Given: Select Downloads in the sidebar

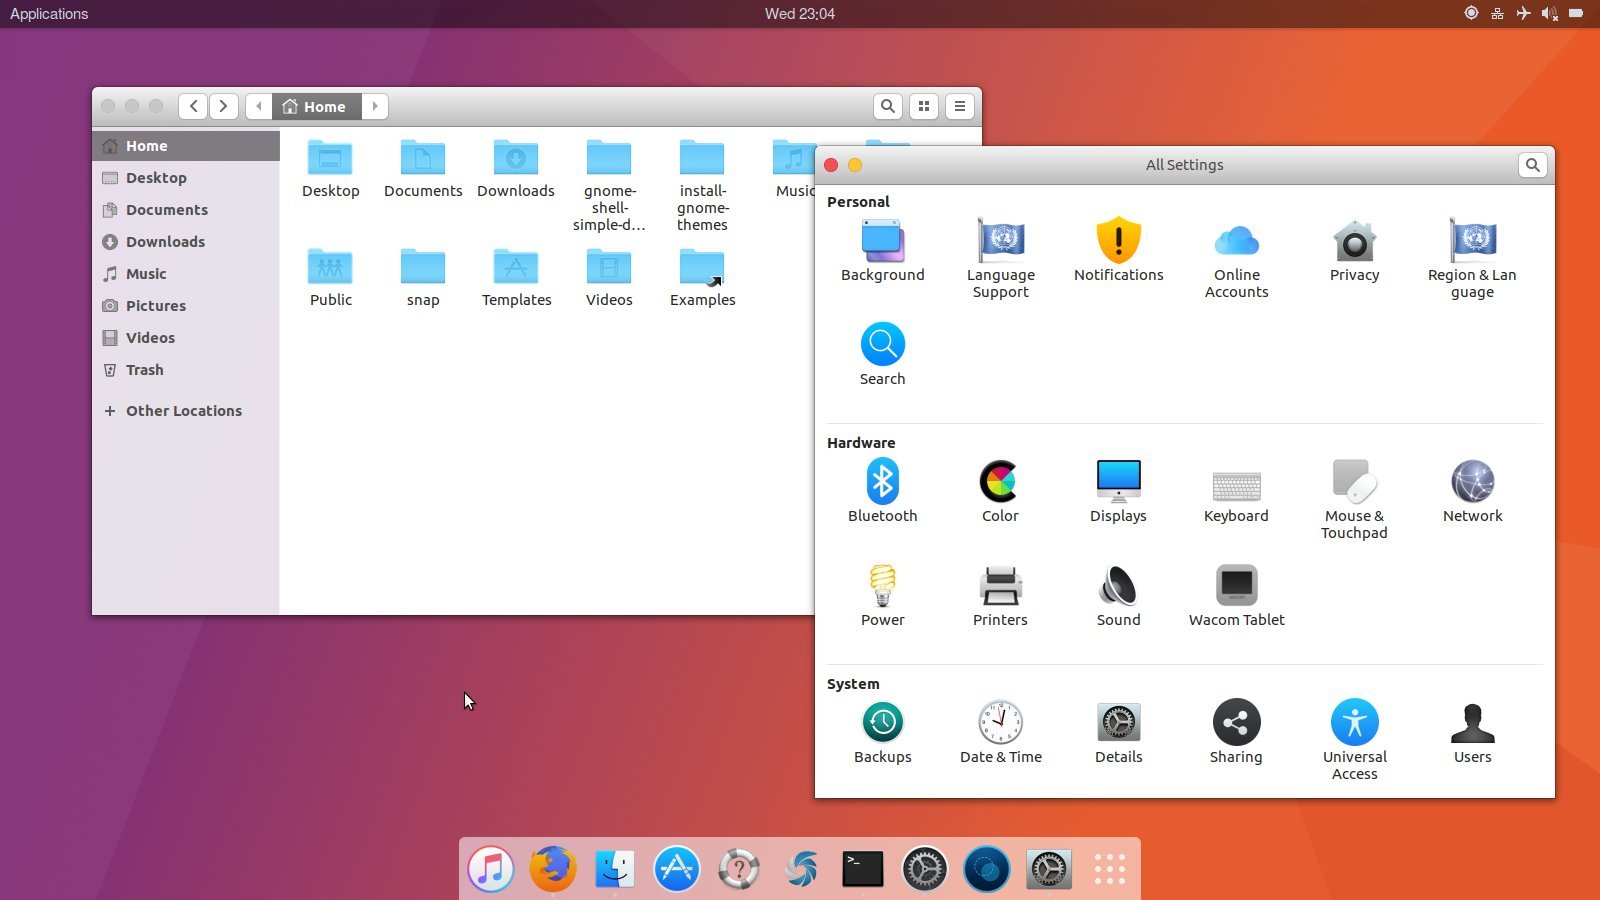Looking at the screenshot, I should (165, 242).
